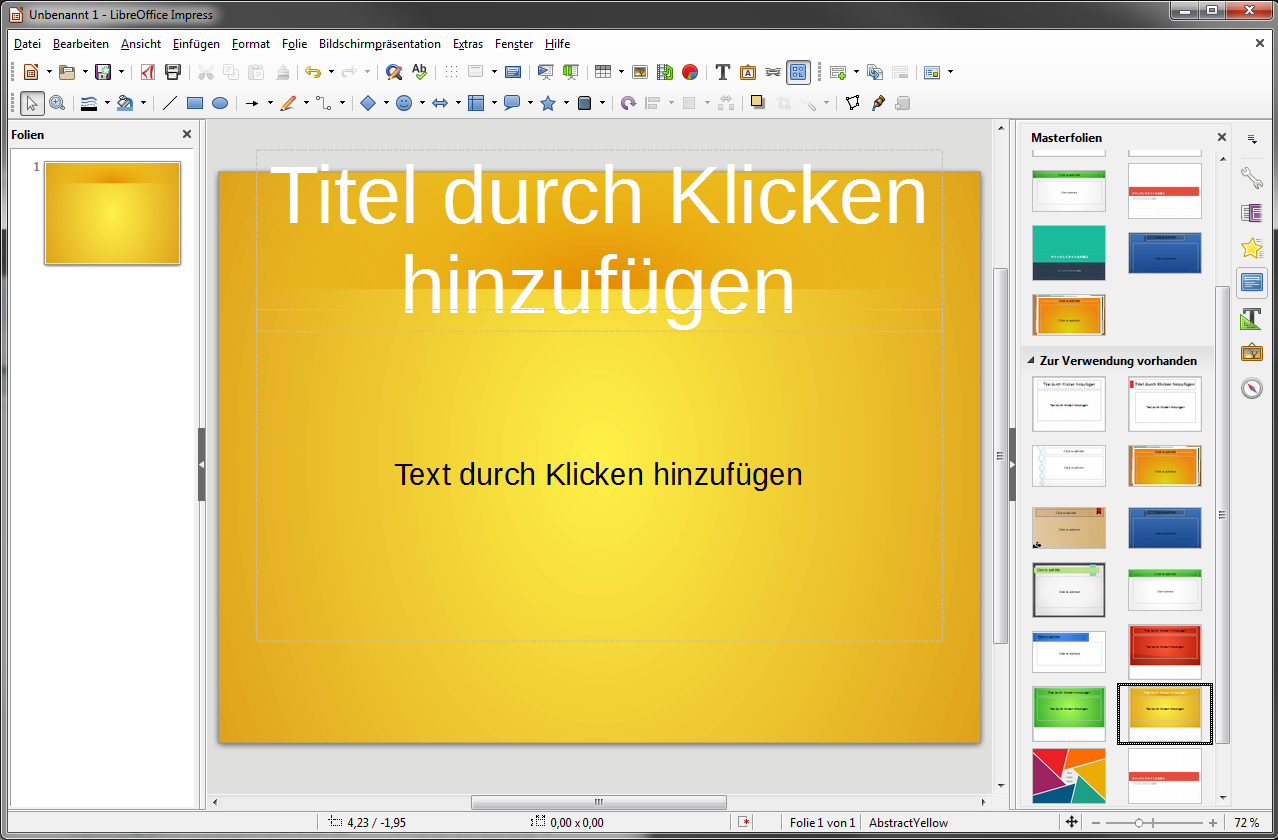Click the New presentation icon
This screenshot has width=1278, height=840.
click(x=31, y=72)
